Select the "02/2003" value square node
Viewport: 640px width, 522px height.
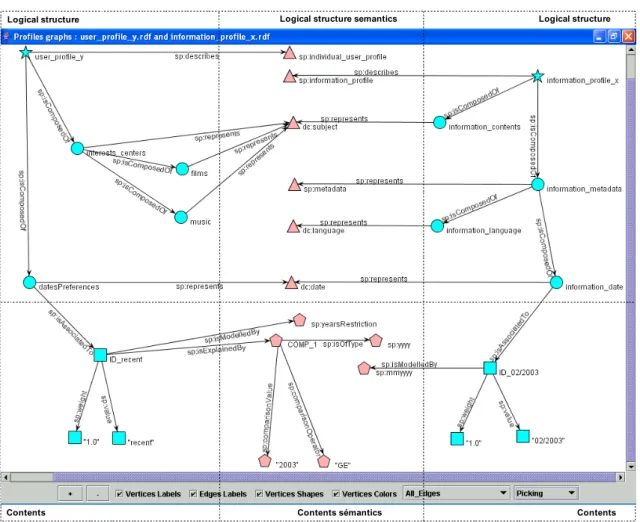[523, 436]
